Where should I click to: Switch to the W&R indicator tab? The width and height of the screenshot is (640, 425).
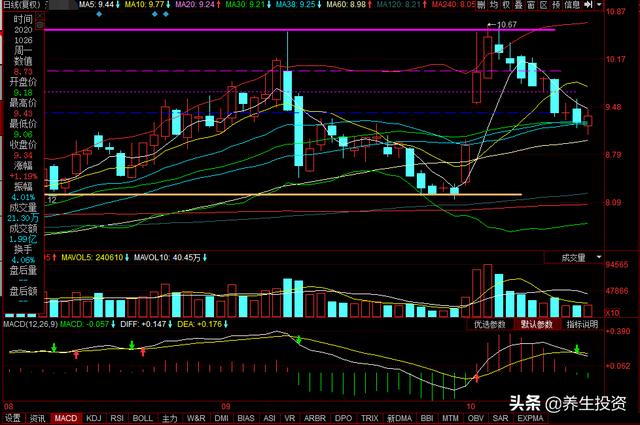(x=196, y=418)
